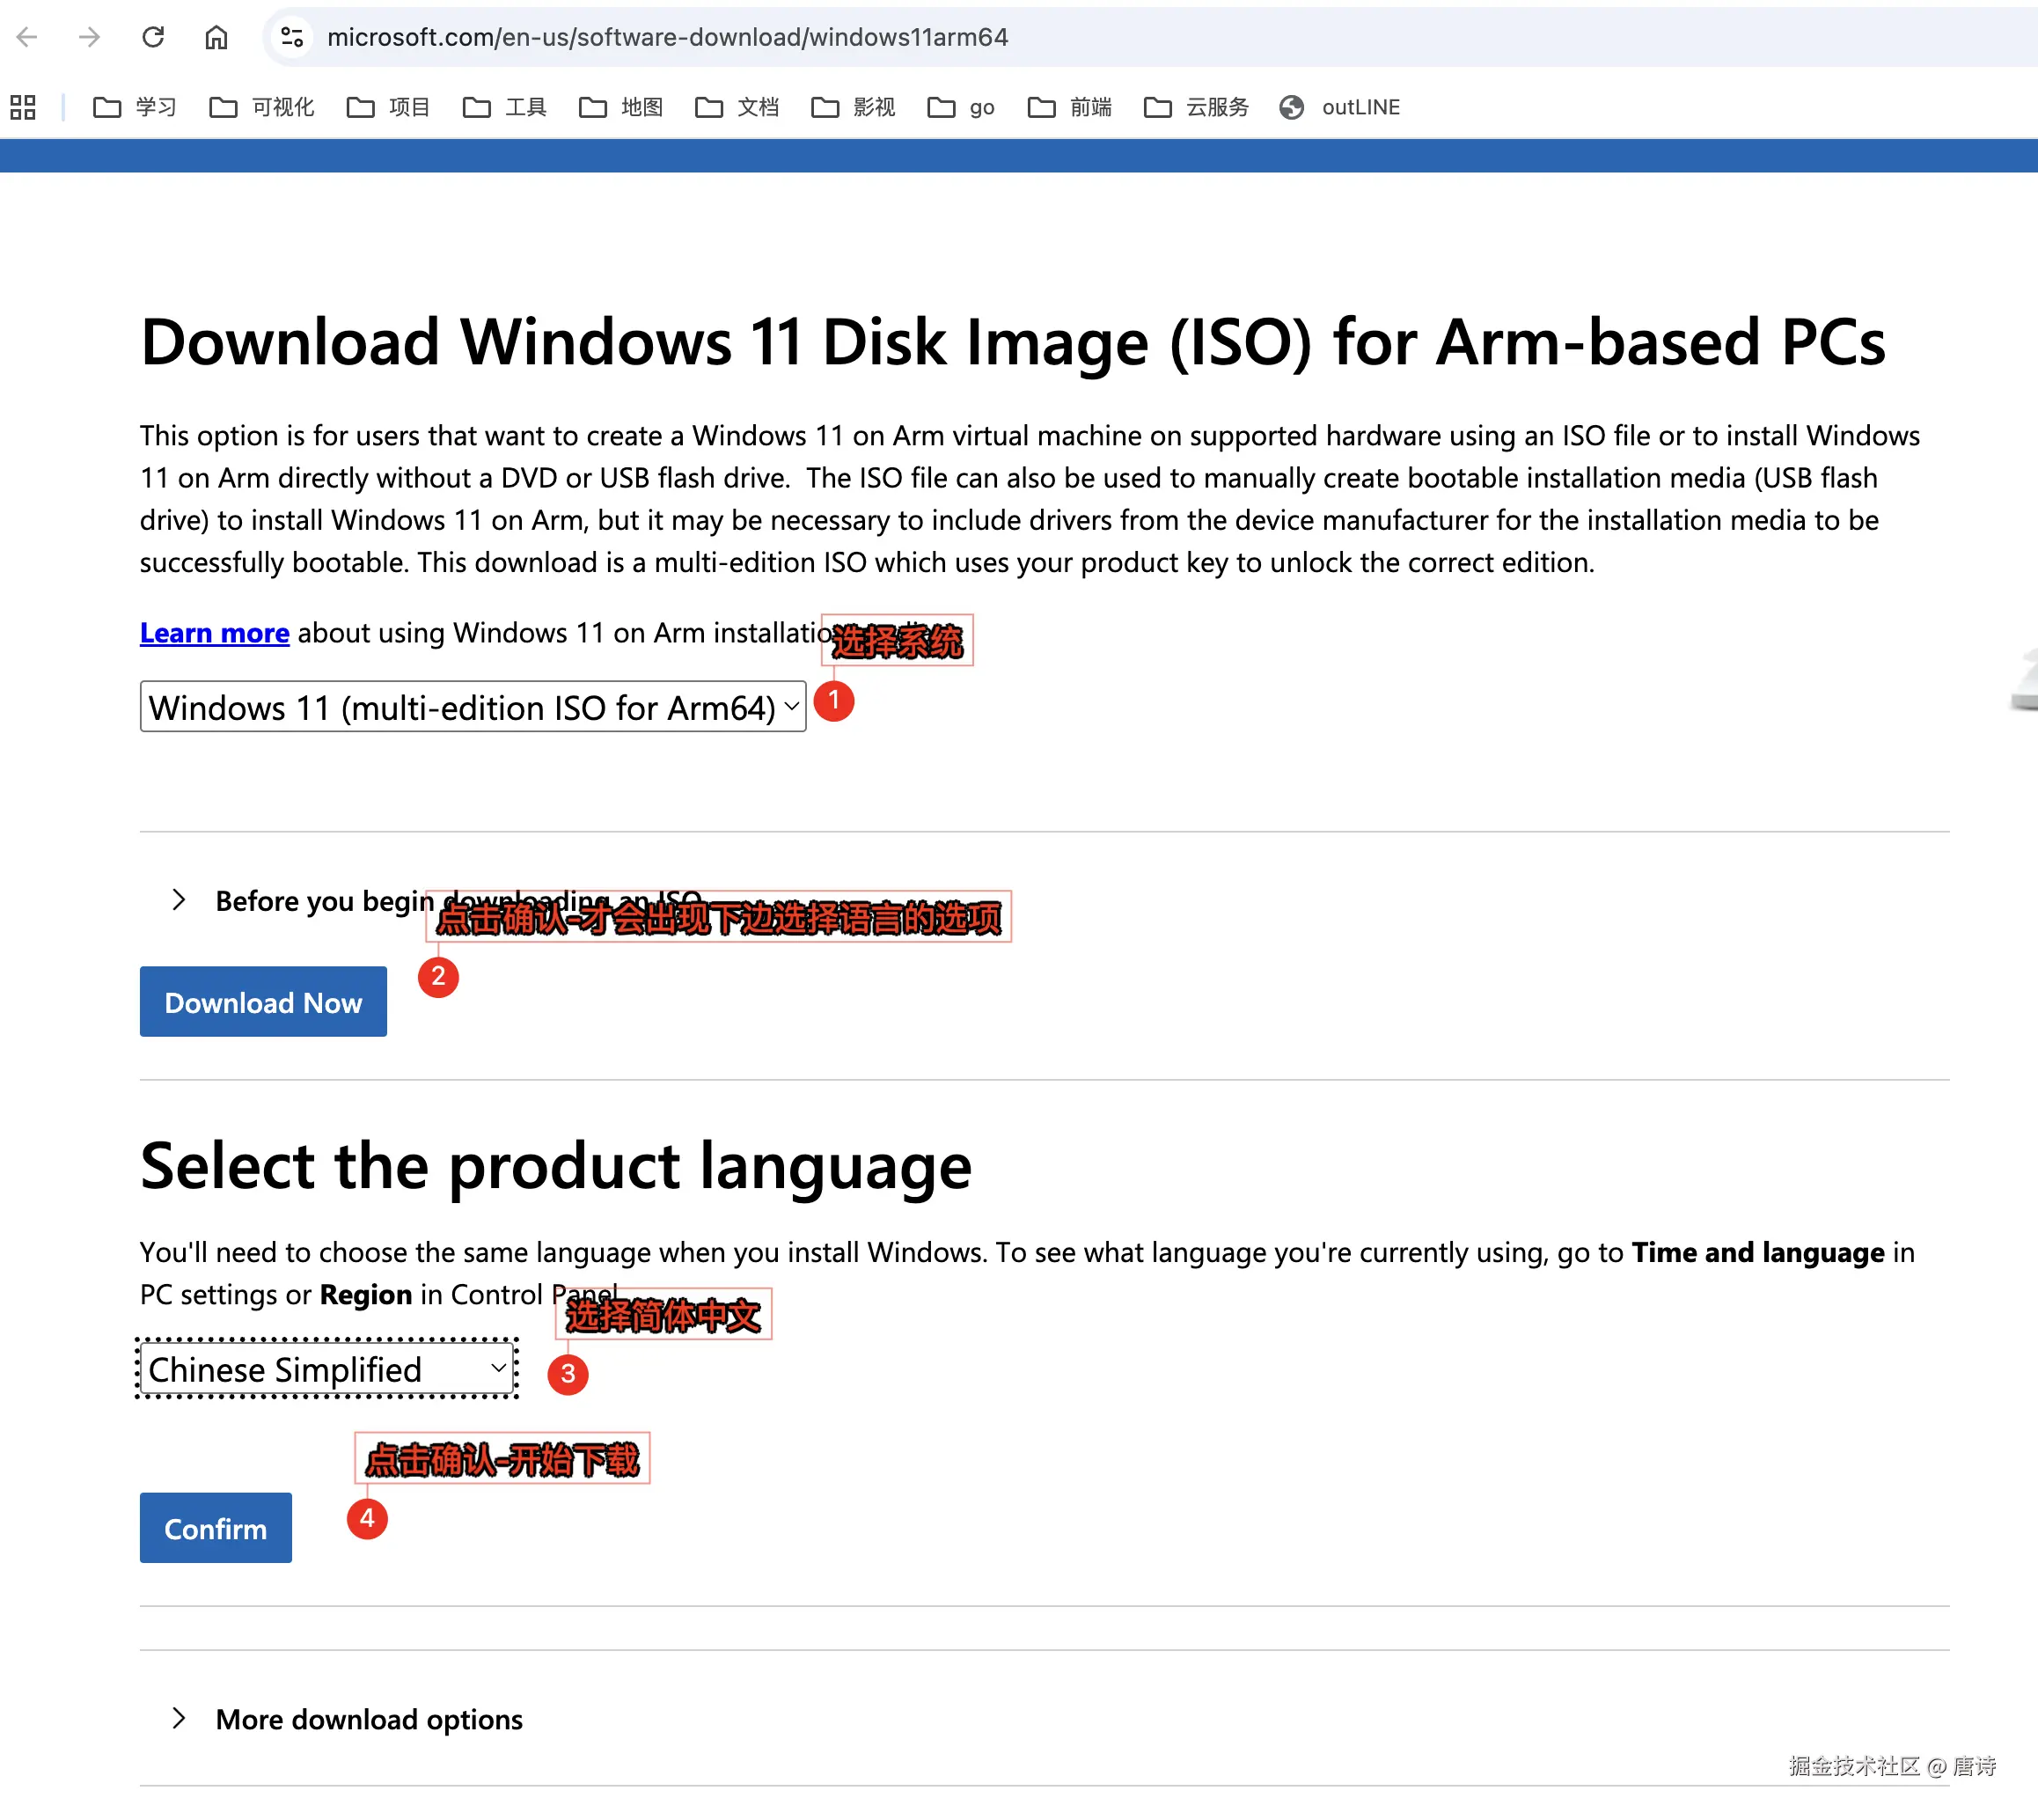Viewport: 2038px width, 1820px height.
Task: Click the browser forward arrow
Action: (90, 37)
